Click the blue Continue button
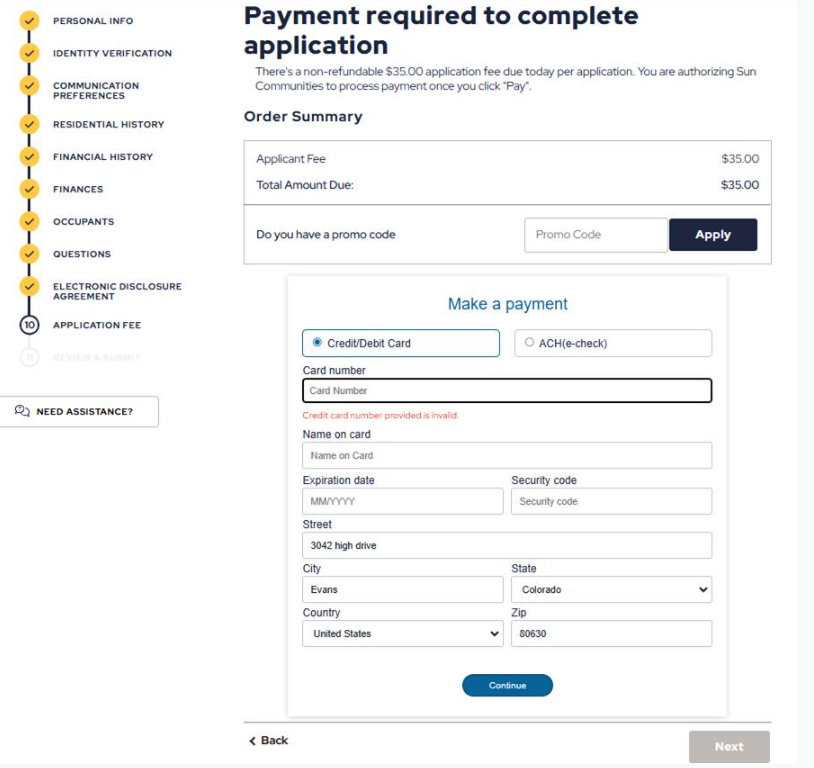The height and width of the screenshot is (768, 814). tap(507, 685)
